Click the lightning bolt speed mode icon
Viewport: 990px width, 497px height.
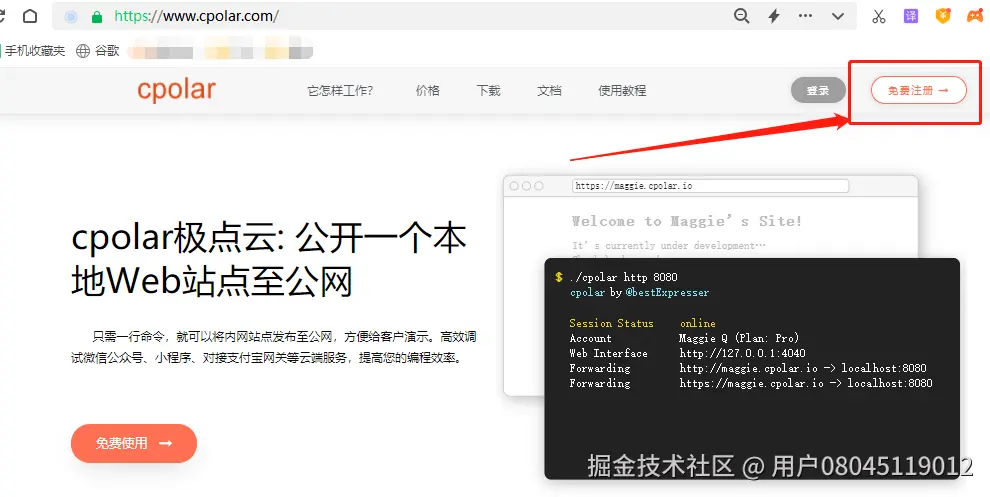point(774,16)
